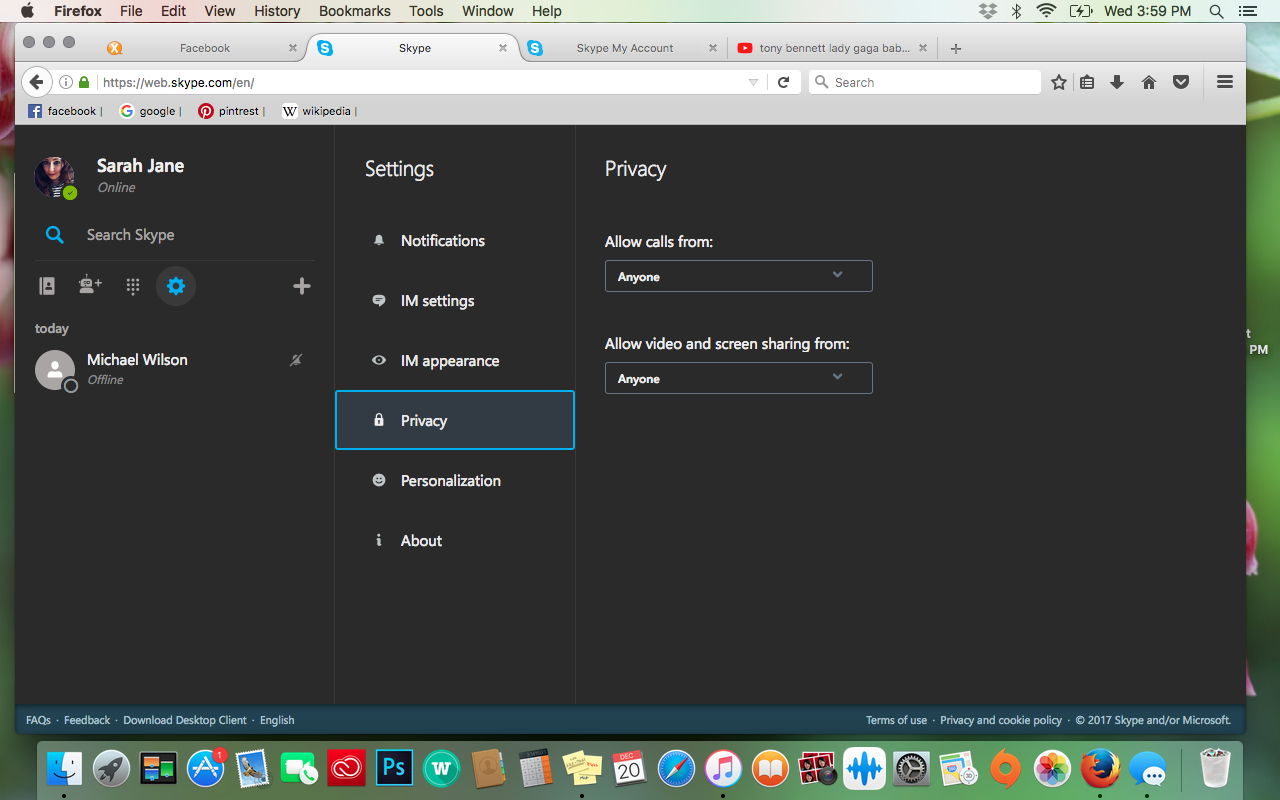Open App Store in the dock

pyautogui.click(x=206, y=768)
